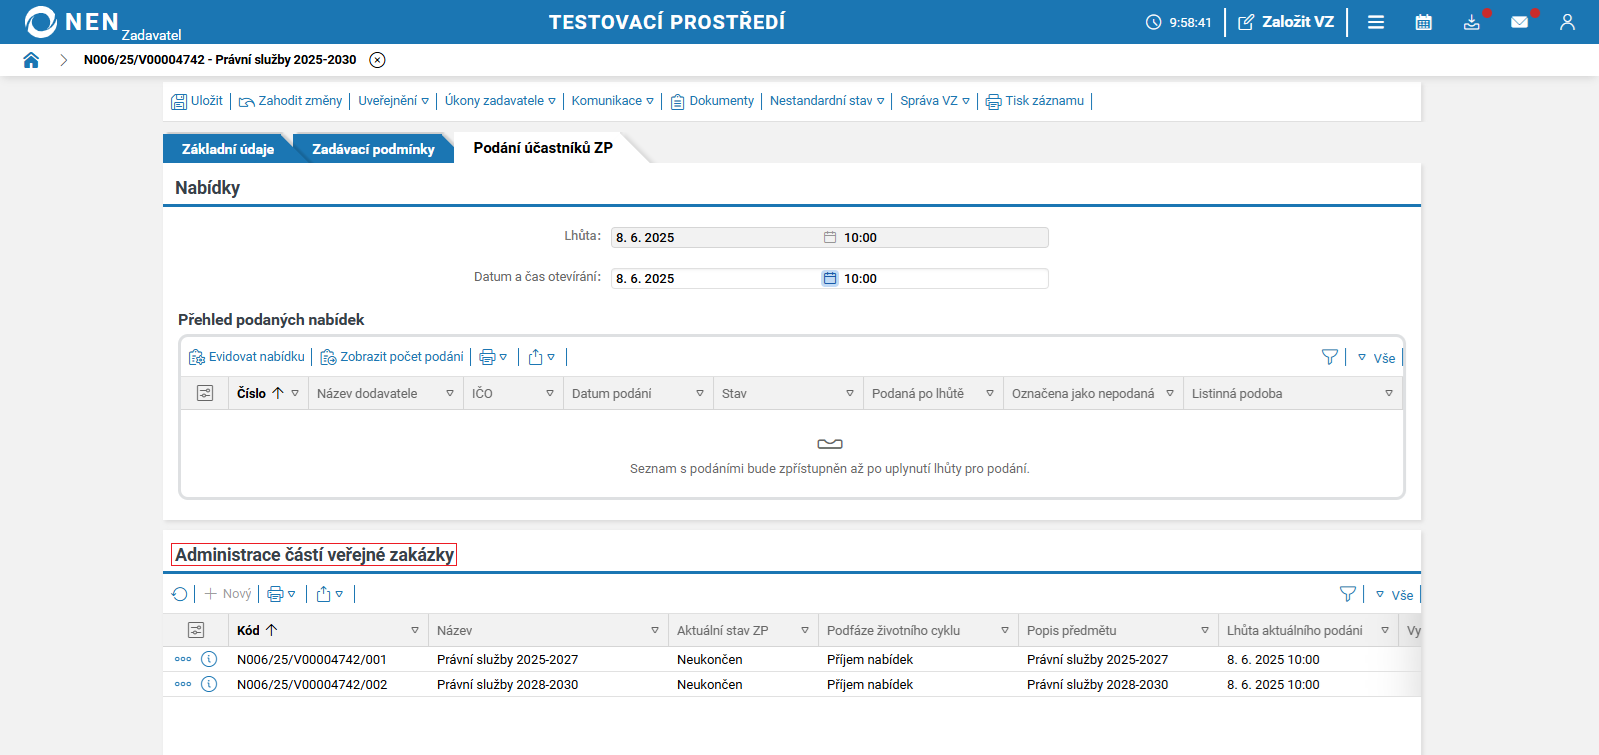This screenshot has width=1599, height=755.
Task: Open the downloads icon with red badge
Action: [x=1472, y=22]
